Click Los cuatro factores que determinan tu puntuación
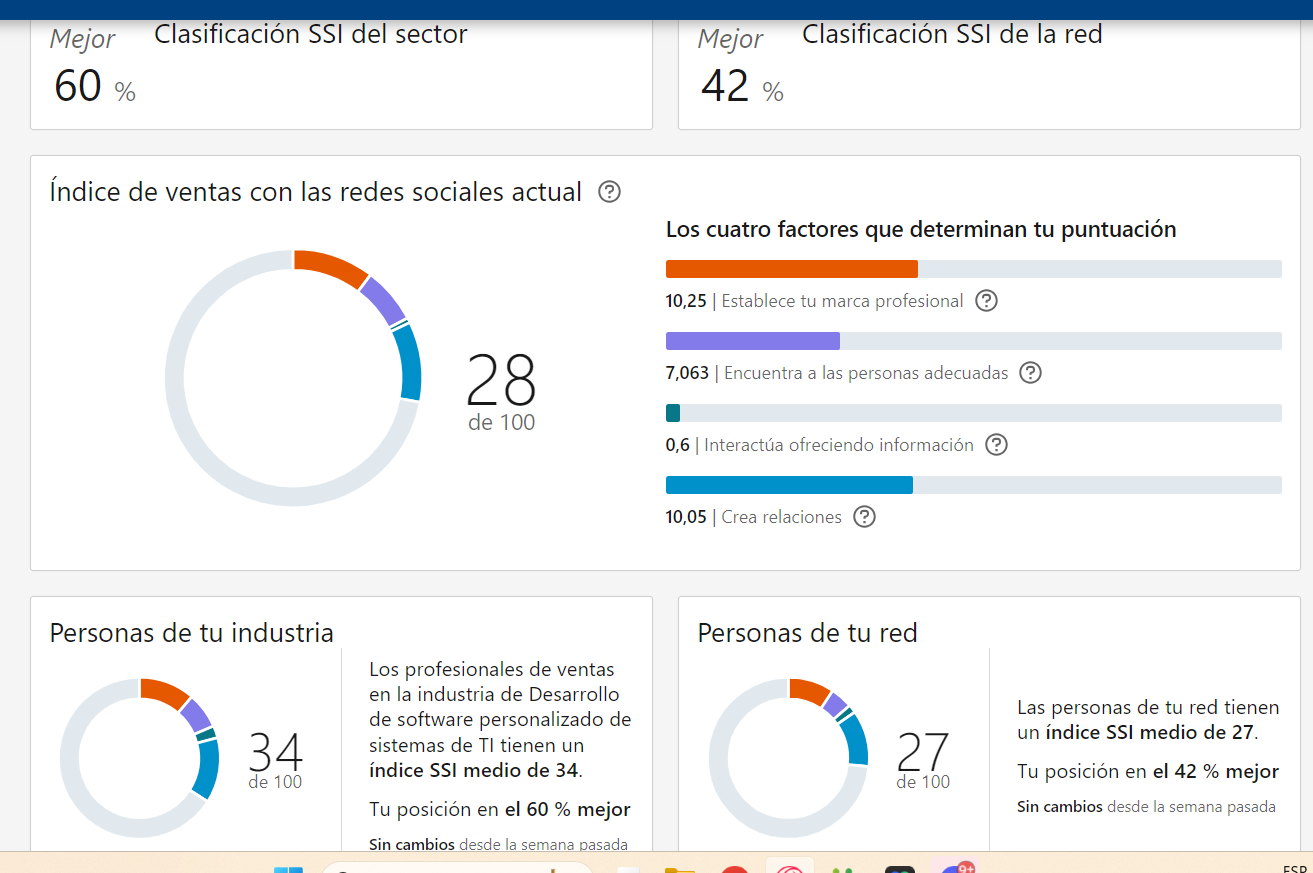This screenshot has height=873, width=1313. pos(921,230)
